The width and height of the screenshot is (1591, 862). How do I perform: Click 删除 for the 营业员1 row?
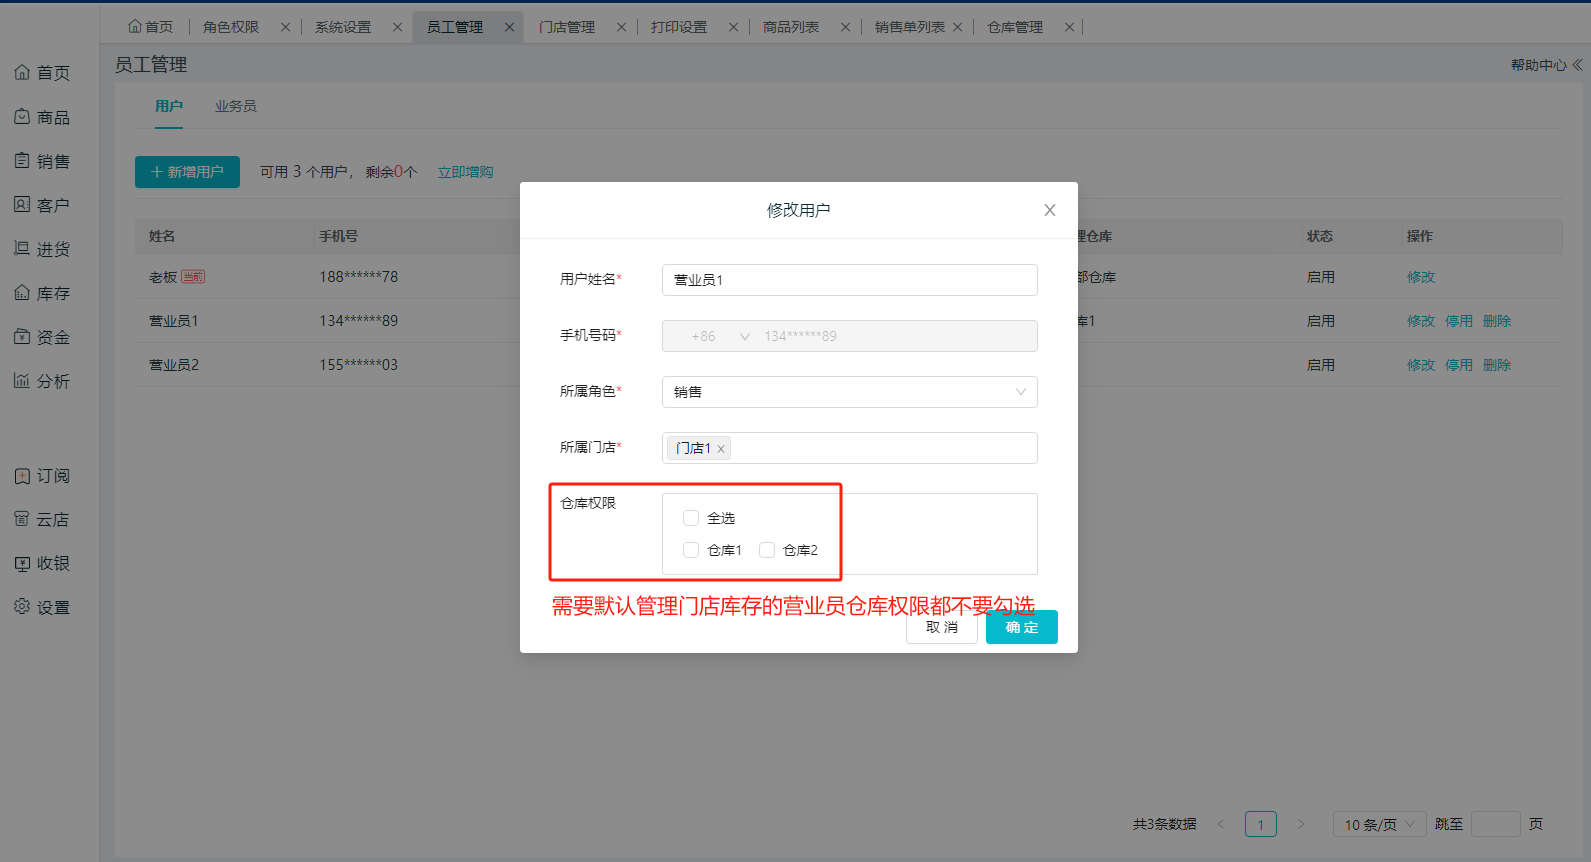click(x=1497, y=321)
